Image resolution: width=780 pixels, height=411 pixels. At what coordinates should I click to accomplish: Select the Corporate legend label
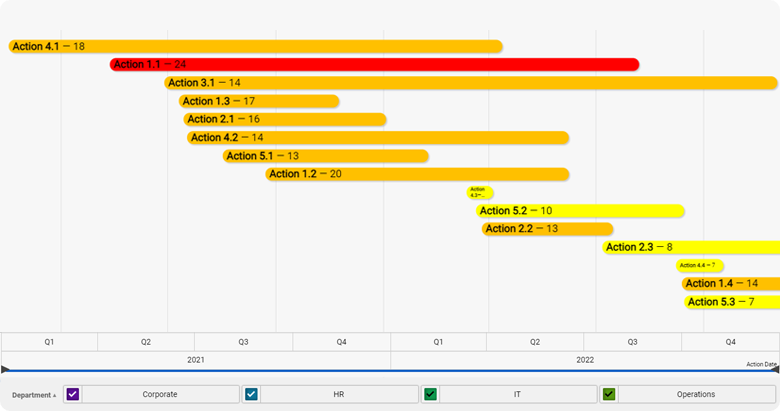(x=160, y=394)
